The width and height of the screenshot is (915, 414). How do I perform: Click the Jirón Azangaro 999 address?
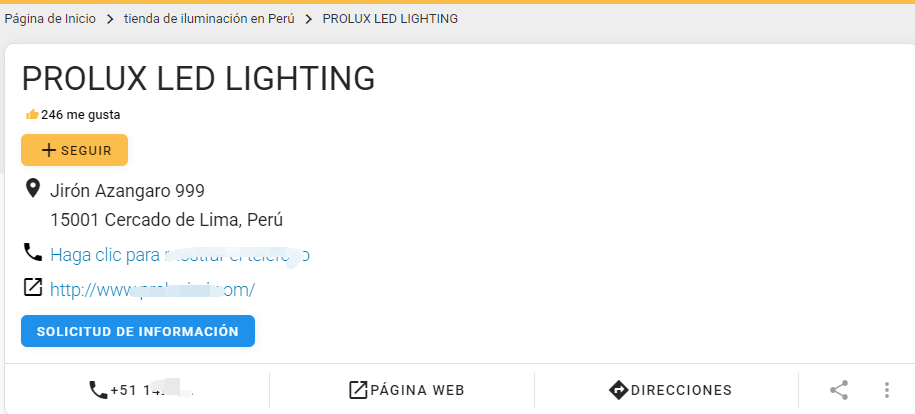pos(127,190)
